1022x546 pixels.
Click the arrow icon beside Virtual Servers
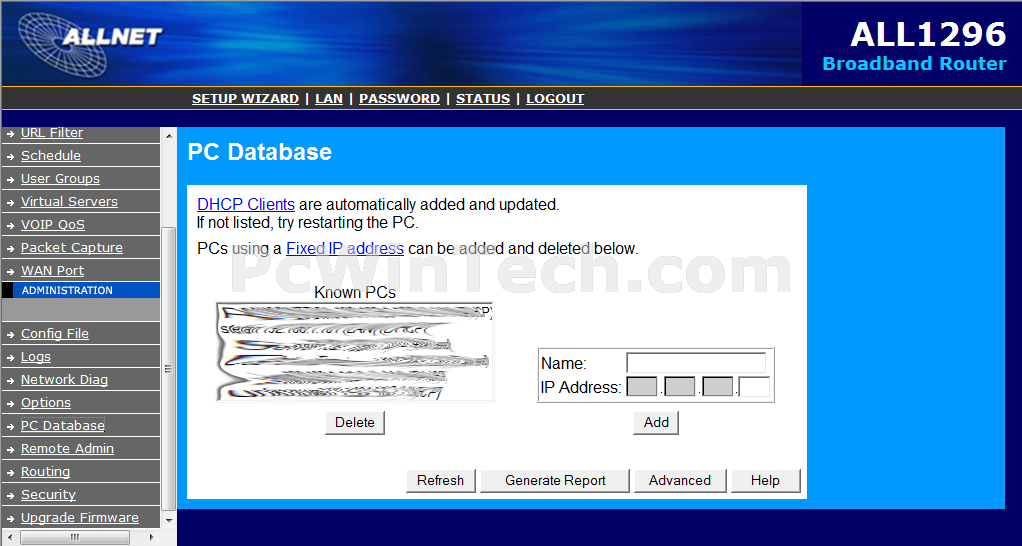[x=10, y=202]
